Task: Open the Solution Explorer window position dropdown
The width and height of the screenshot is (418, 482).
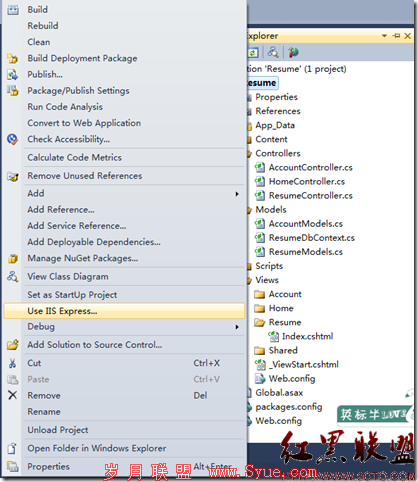Action: click(x=384, y=36)
